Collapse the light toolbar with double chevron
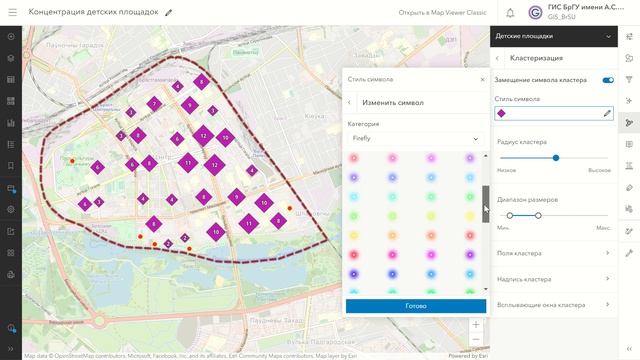This screenshot has height=360, width=640. (629, 349)
